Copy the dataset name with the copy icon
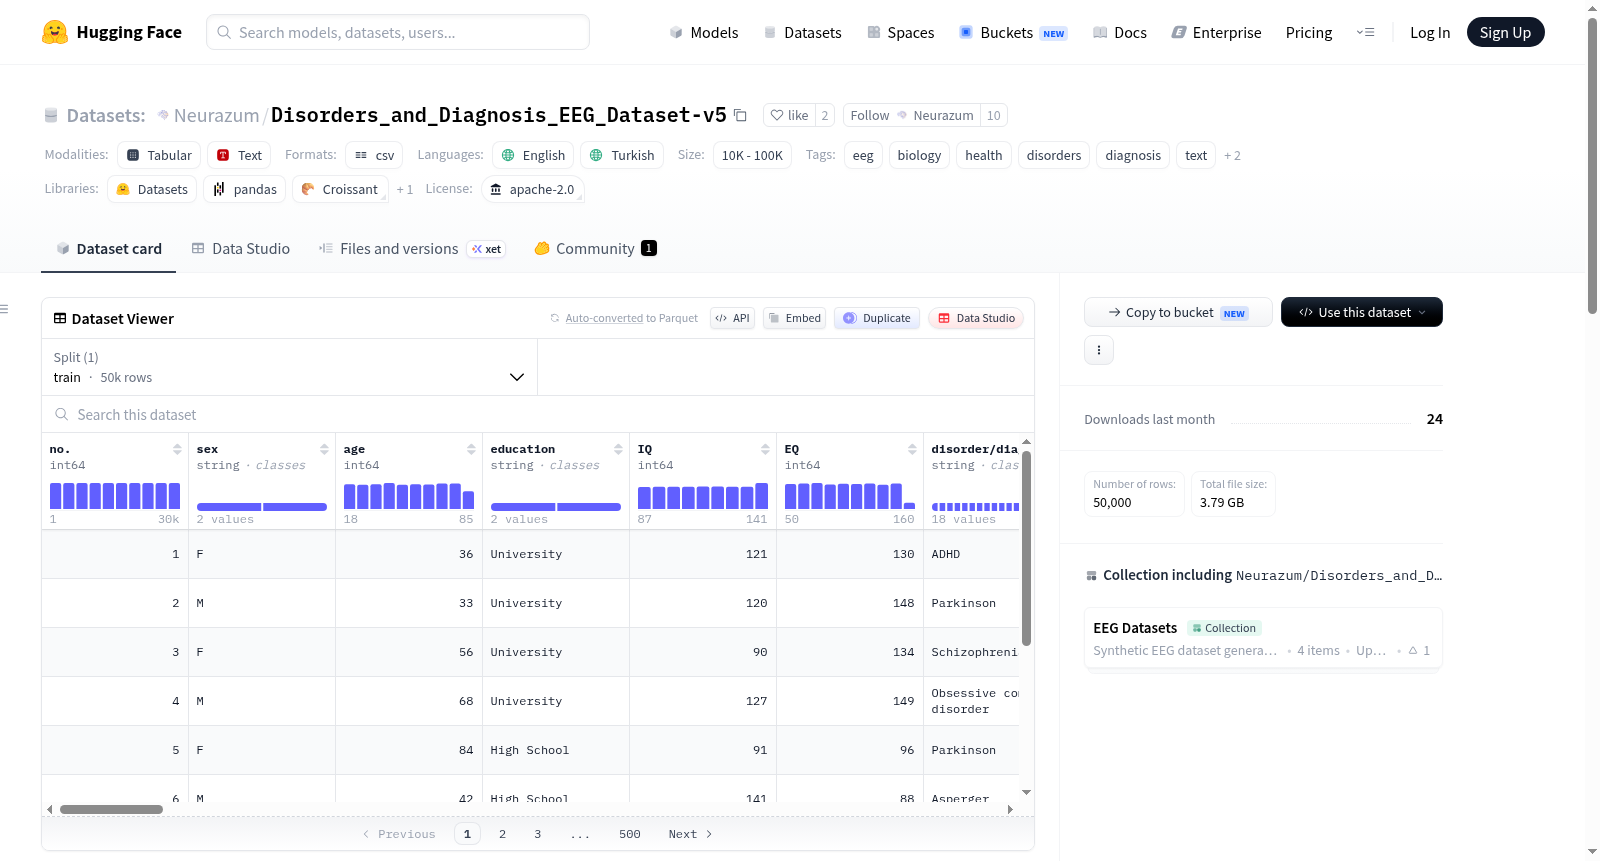 pos(740,115)
